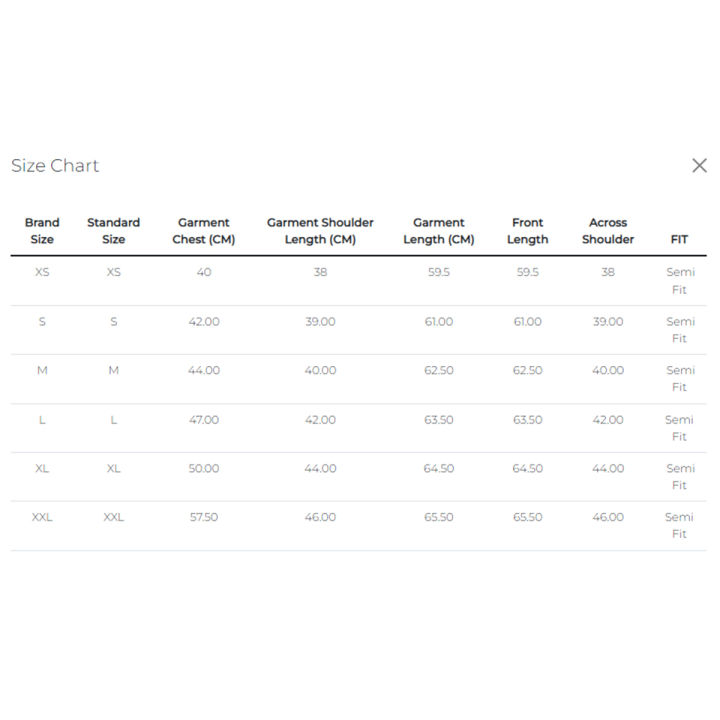Click the Brand Size column header
720x720 pixels.
pyautogui.click(x=42, y=231)
